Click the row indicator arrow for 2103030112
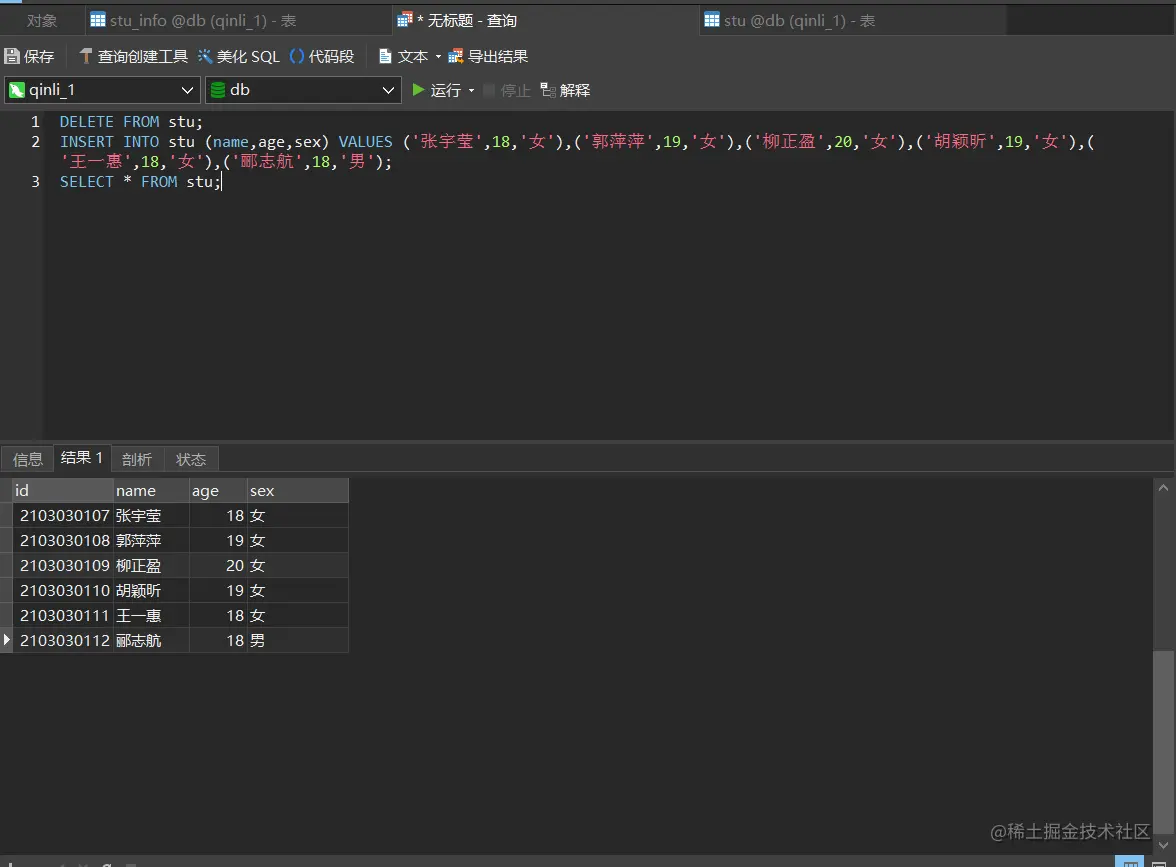The image size is (1176, 867). (x=7, y=640)
